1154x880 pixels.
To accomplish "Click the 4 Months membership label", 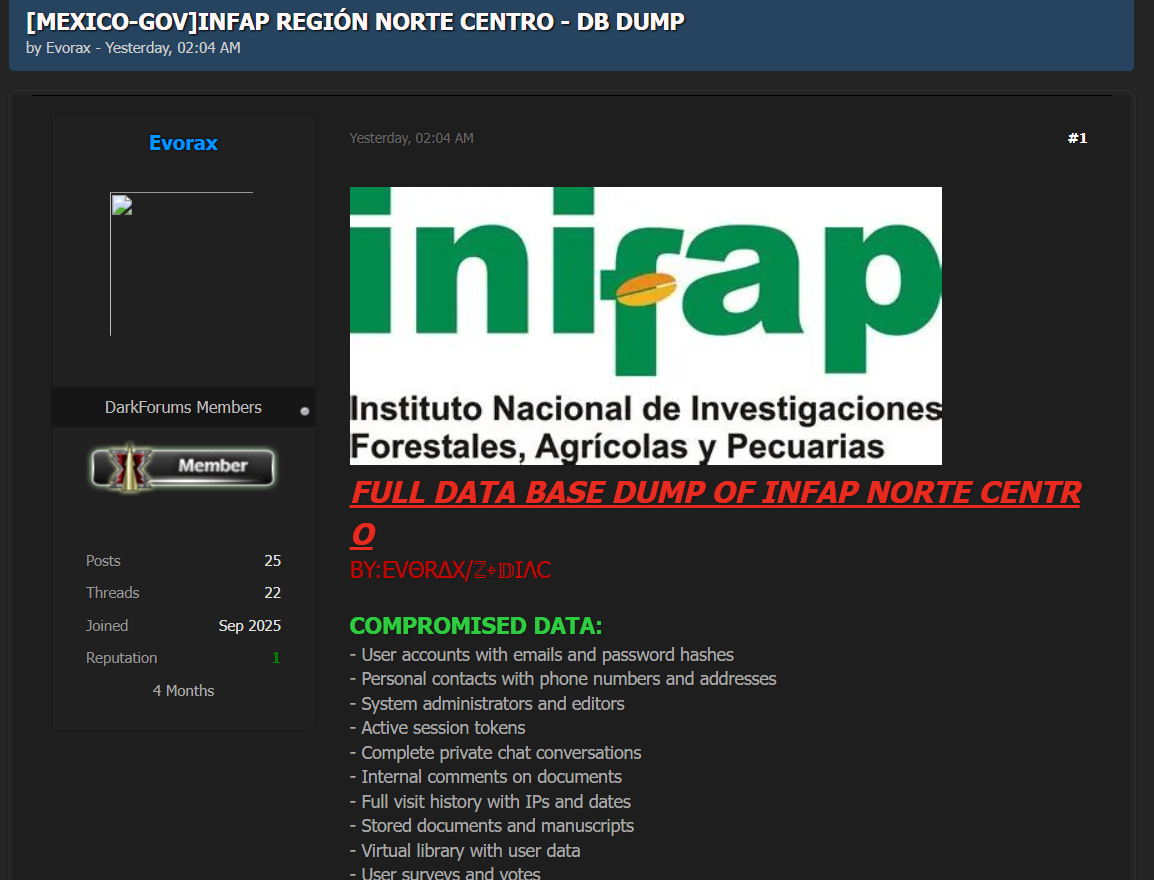I will click(183, 691).
